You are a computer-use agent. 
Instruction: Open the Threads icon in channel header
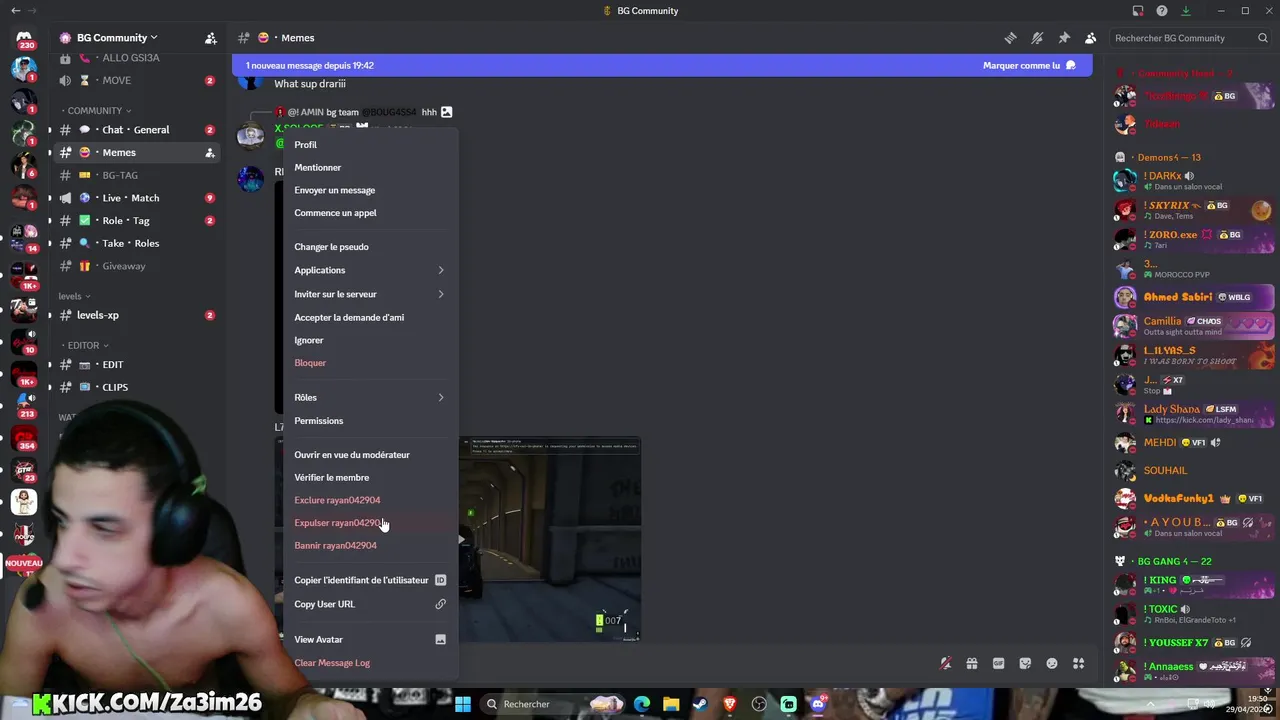pos(1010,38)
